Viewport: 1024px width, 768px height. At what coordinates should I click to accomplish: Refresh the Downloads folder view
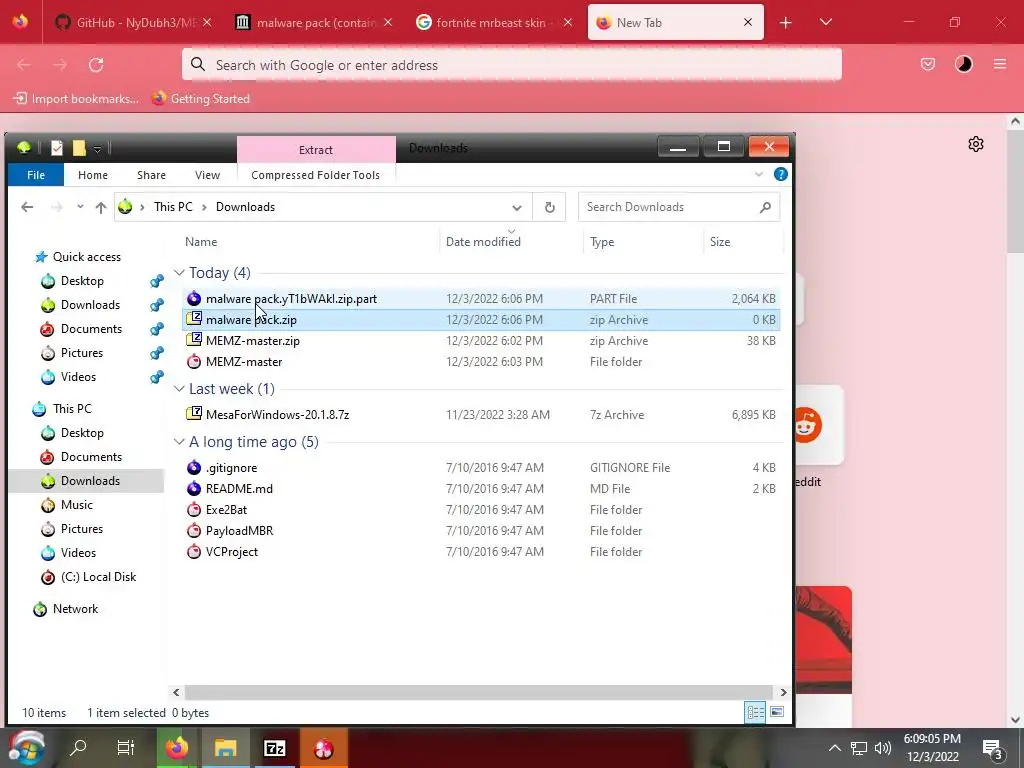coord(549,207)
